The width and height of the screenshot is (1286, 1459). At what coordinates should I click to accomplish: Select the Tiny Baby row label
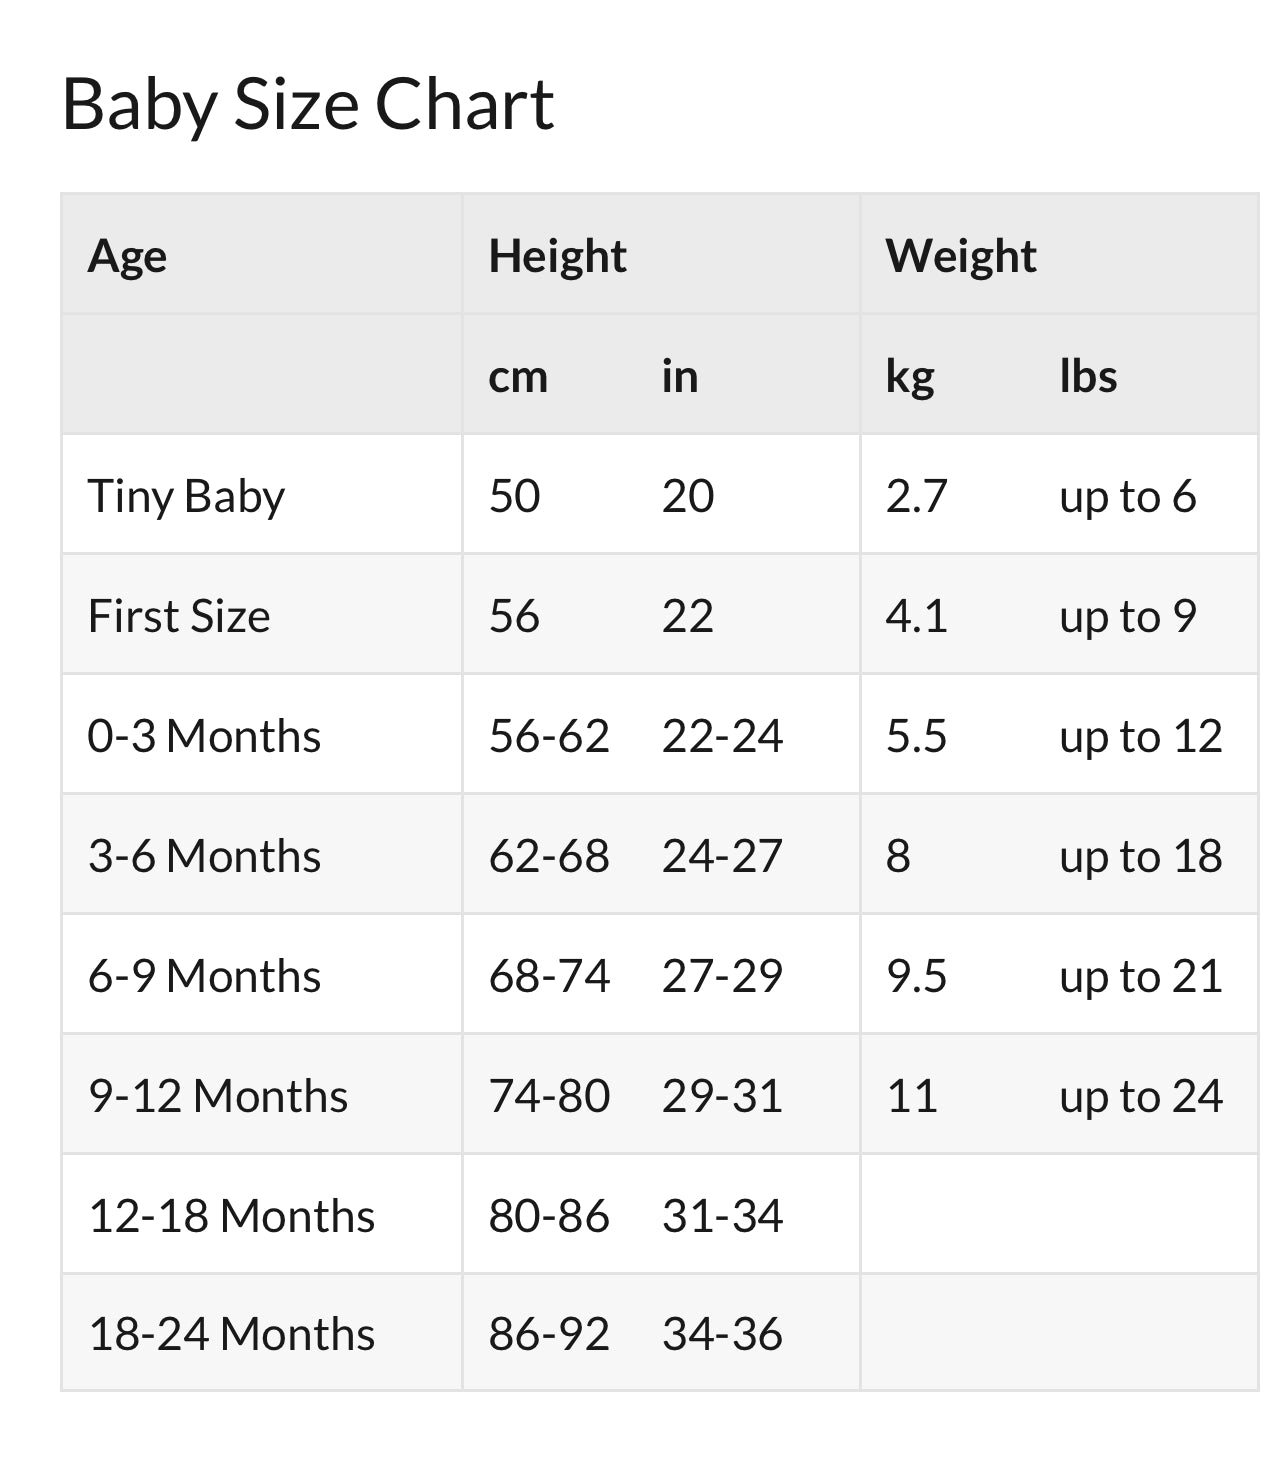[186, 496]
